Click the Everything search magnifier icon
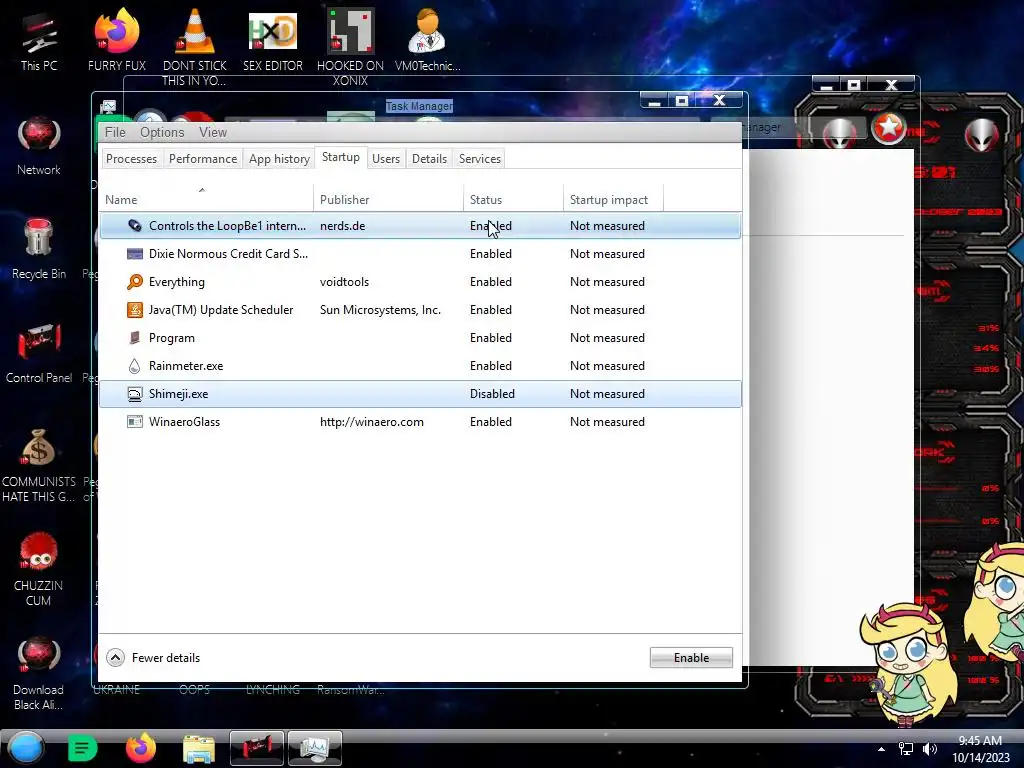Screen dimensions: 1024x768 pyautogui.click(x=135, y=281)
